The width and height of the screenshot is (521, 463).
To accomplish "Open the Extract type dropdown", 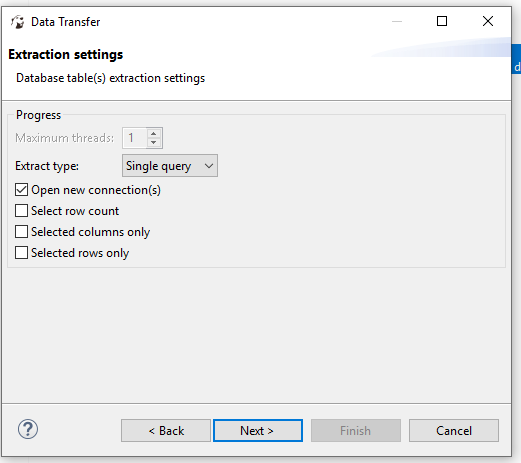I will 170,166.
